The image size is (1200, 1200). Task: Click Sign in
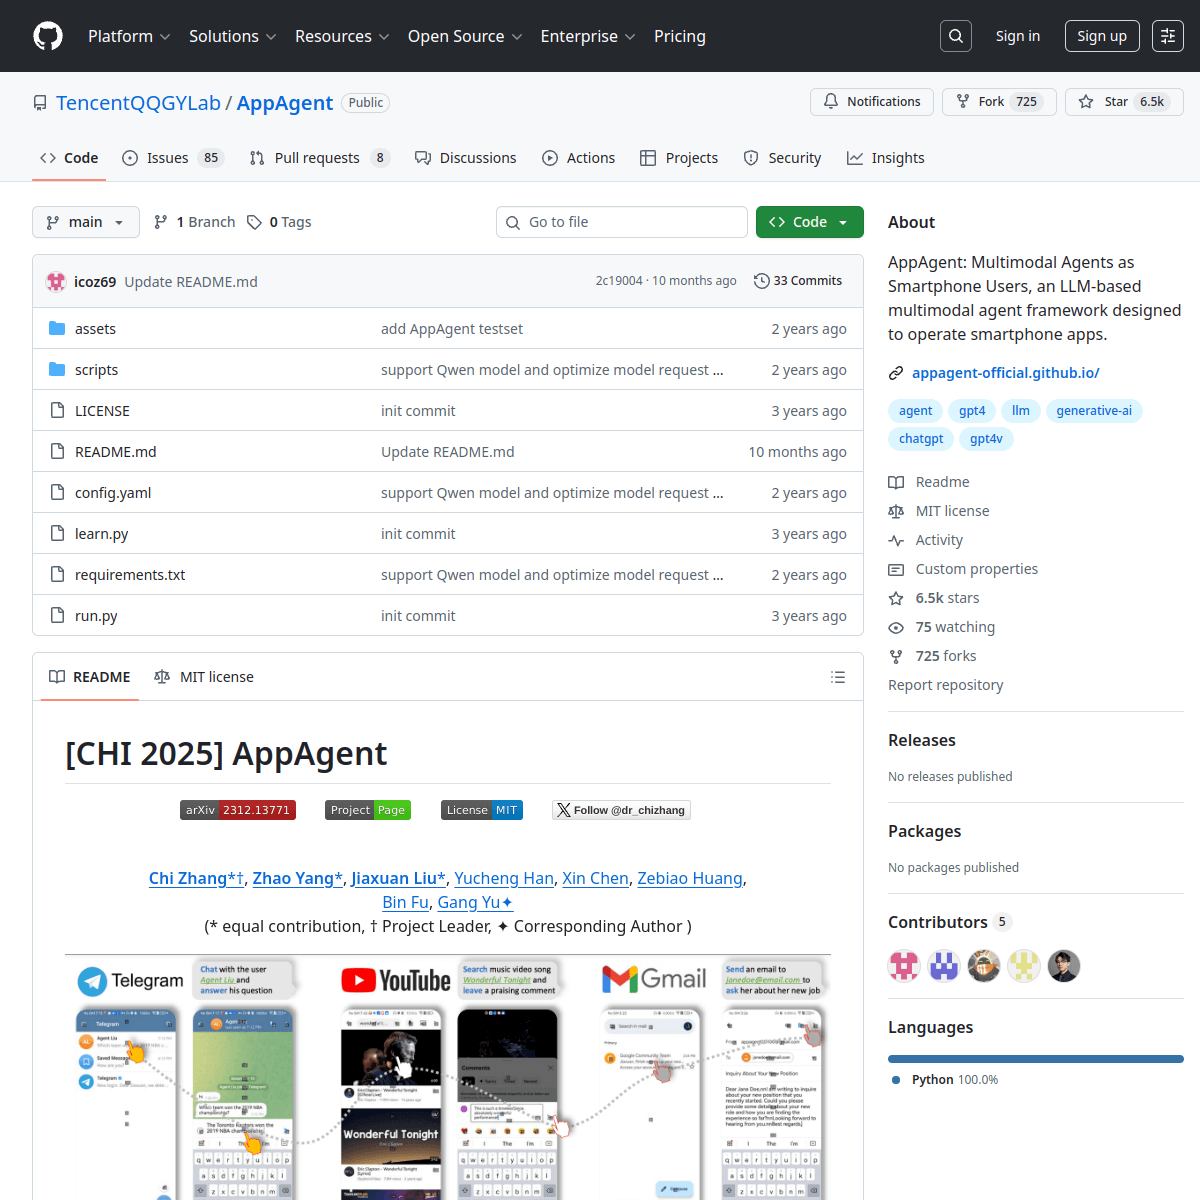pyautogui.click(x=1017, y=36)
